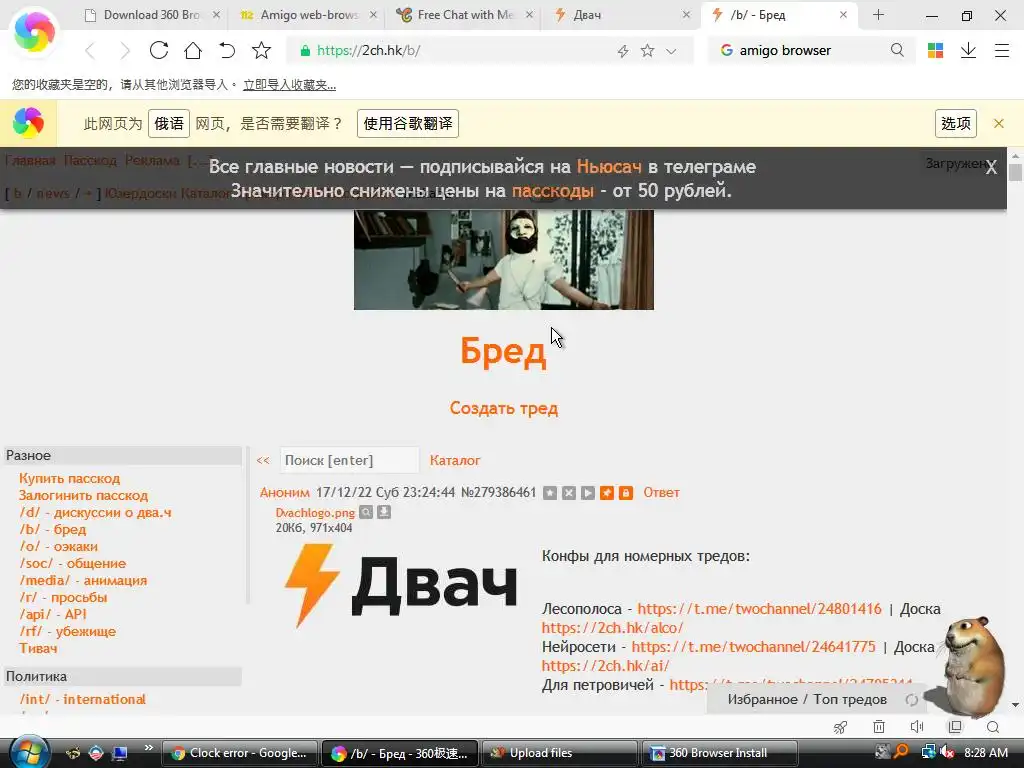Click the search magnifier in search box
Viewport: 1024px width, 768px height.
(897, 50)
